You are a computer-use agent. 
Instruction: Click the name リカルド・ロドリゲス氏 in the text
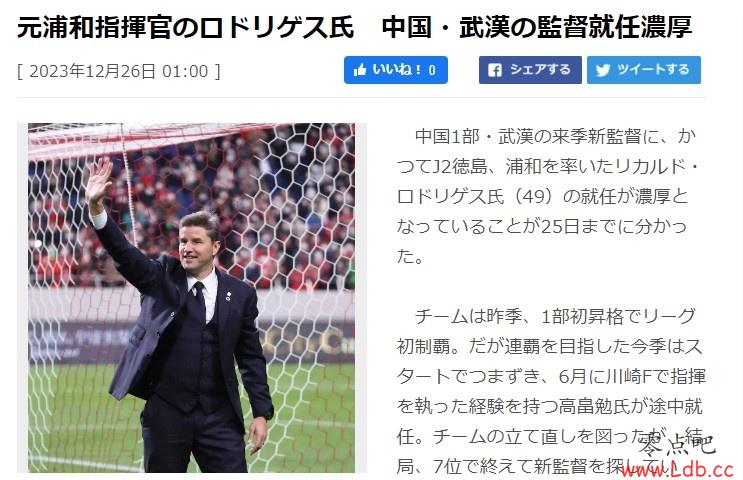[x=547, y=181]
